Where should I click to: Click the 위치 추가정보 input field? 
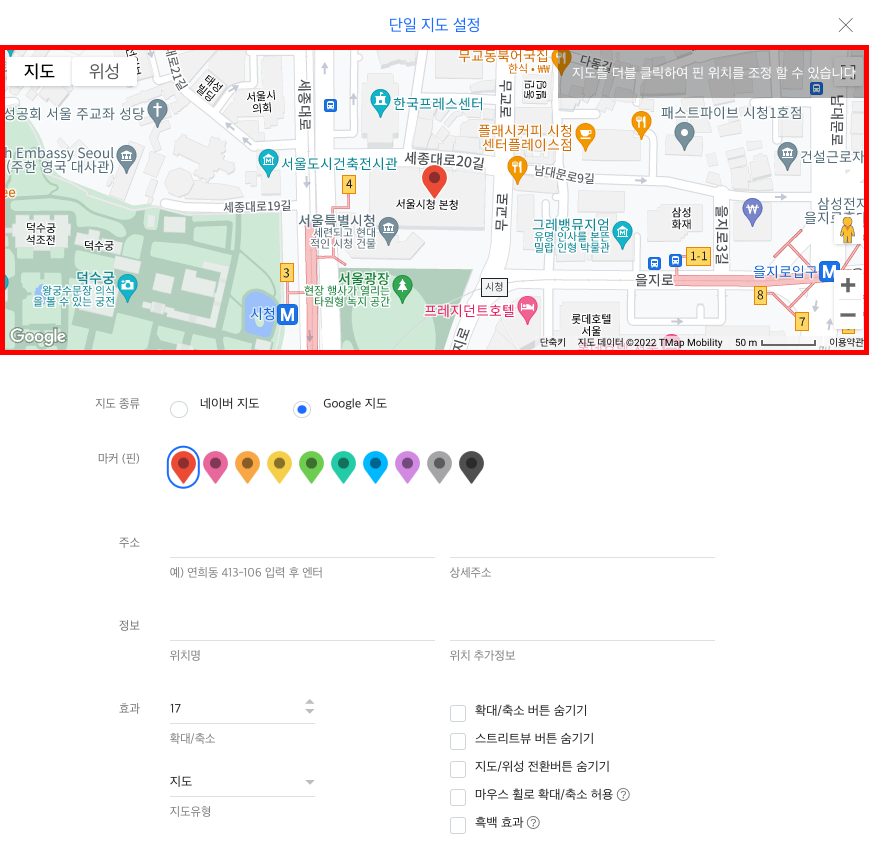pyautogui.click(x=582, y=626)
